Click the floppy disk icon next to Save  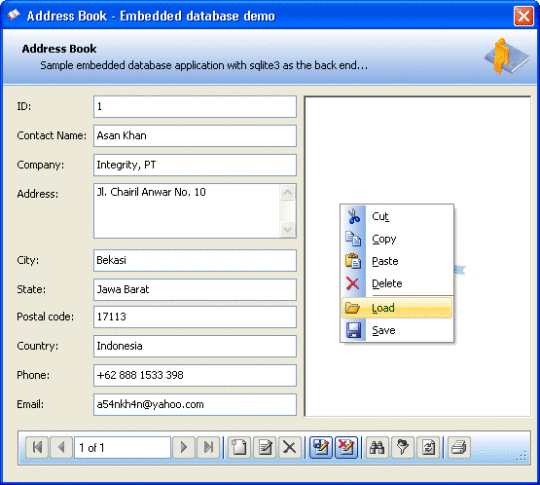point(353,330)
